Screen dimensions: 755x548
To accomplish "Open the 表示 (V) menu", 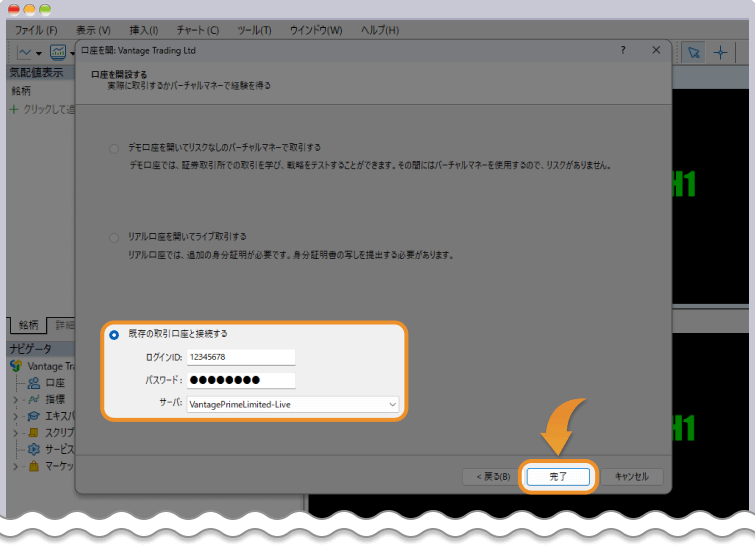I will point(93,30).
